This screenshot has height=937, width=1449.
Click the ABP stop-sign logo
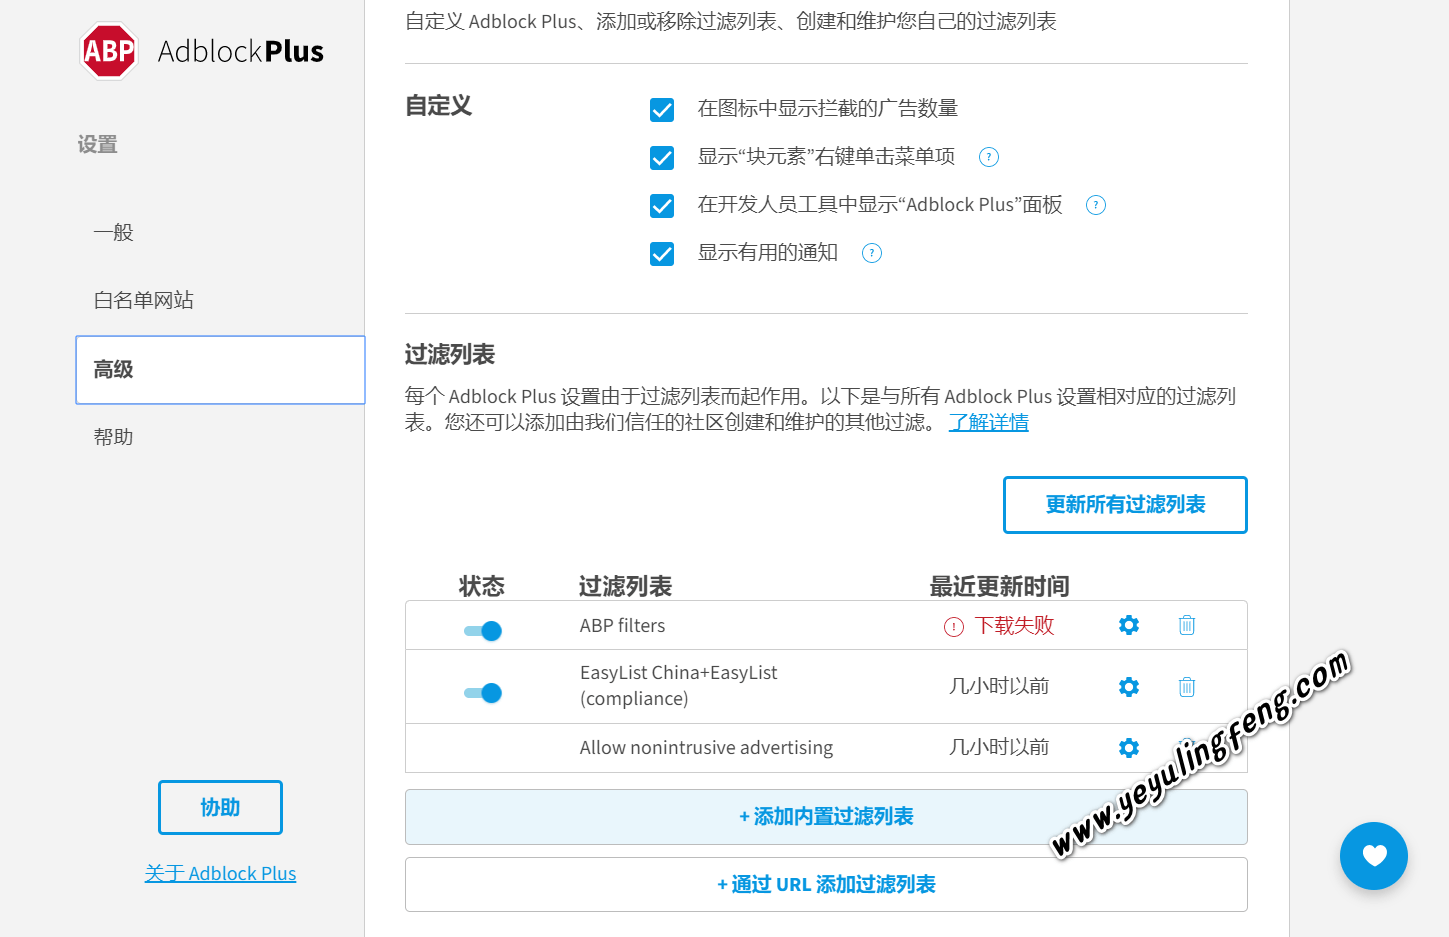pos(108,51)
